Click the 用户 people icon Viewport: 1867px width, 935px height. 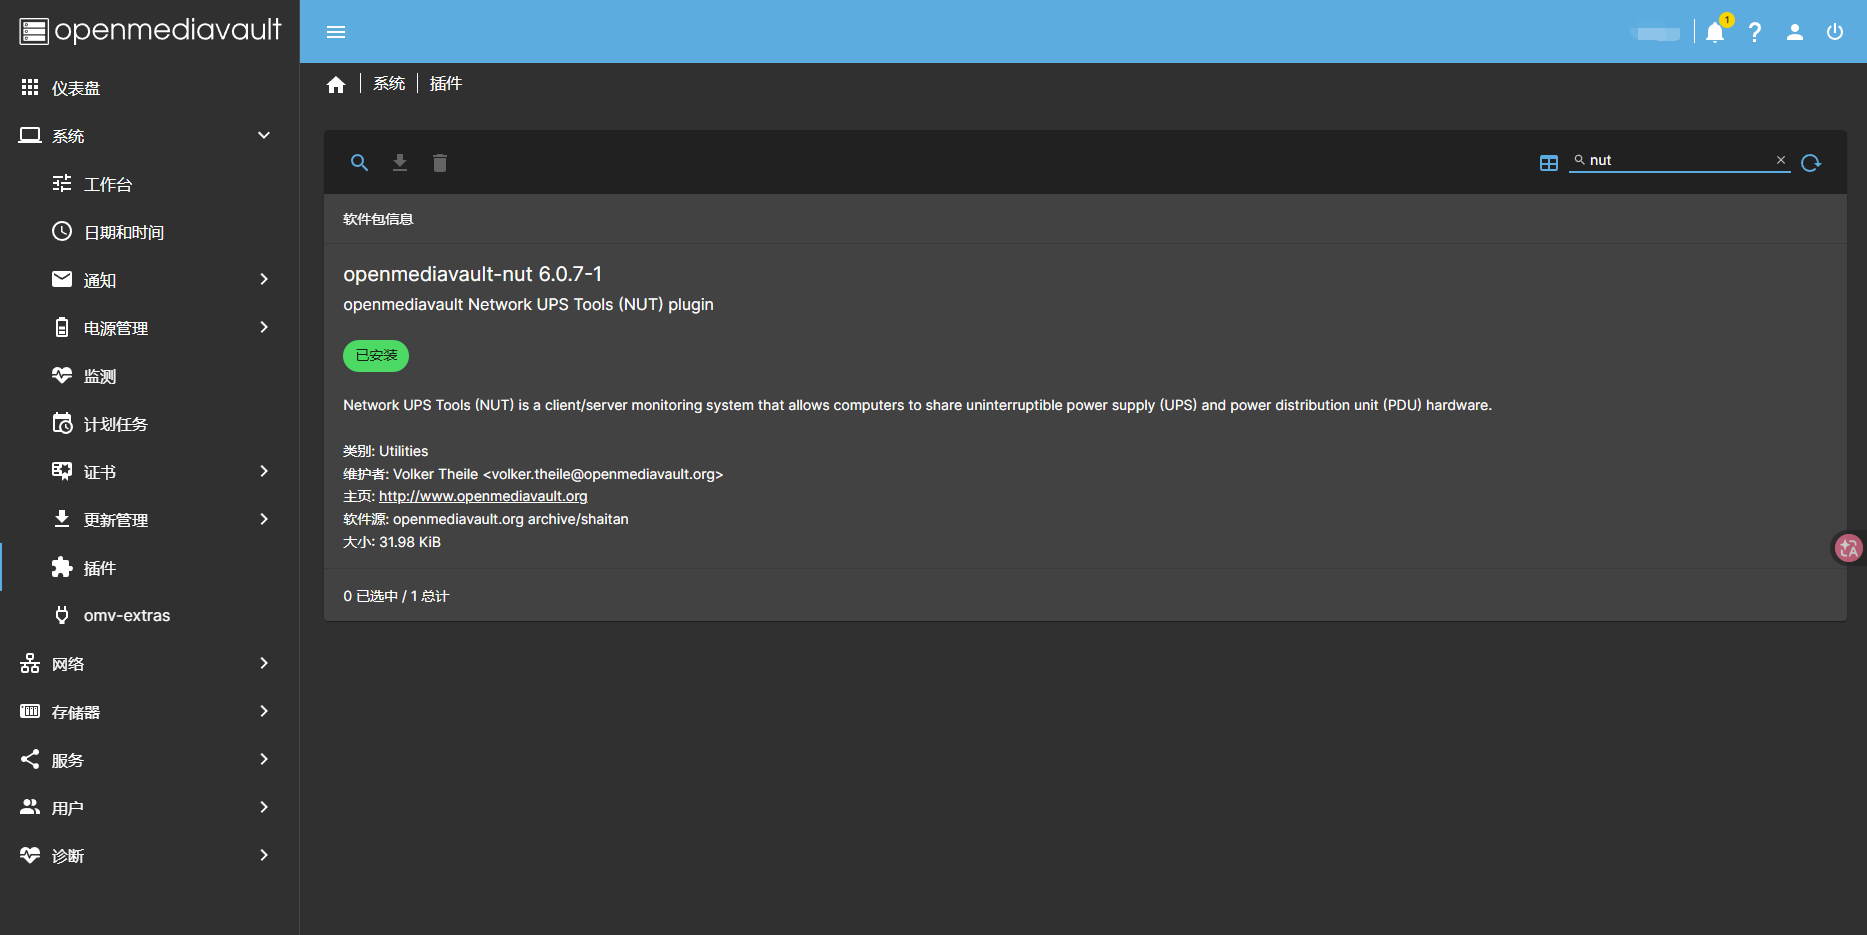pyautogui.click(x=30, y=806)
